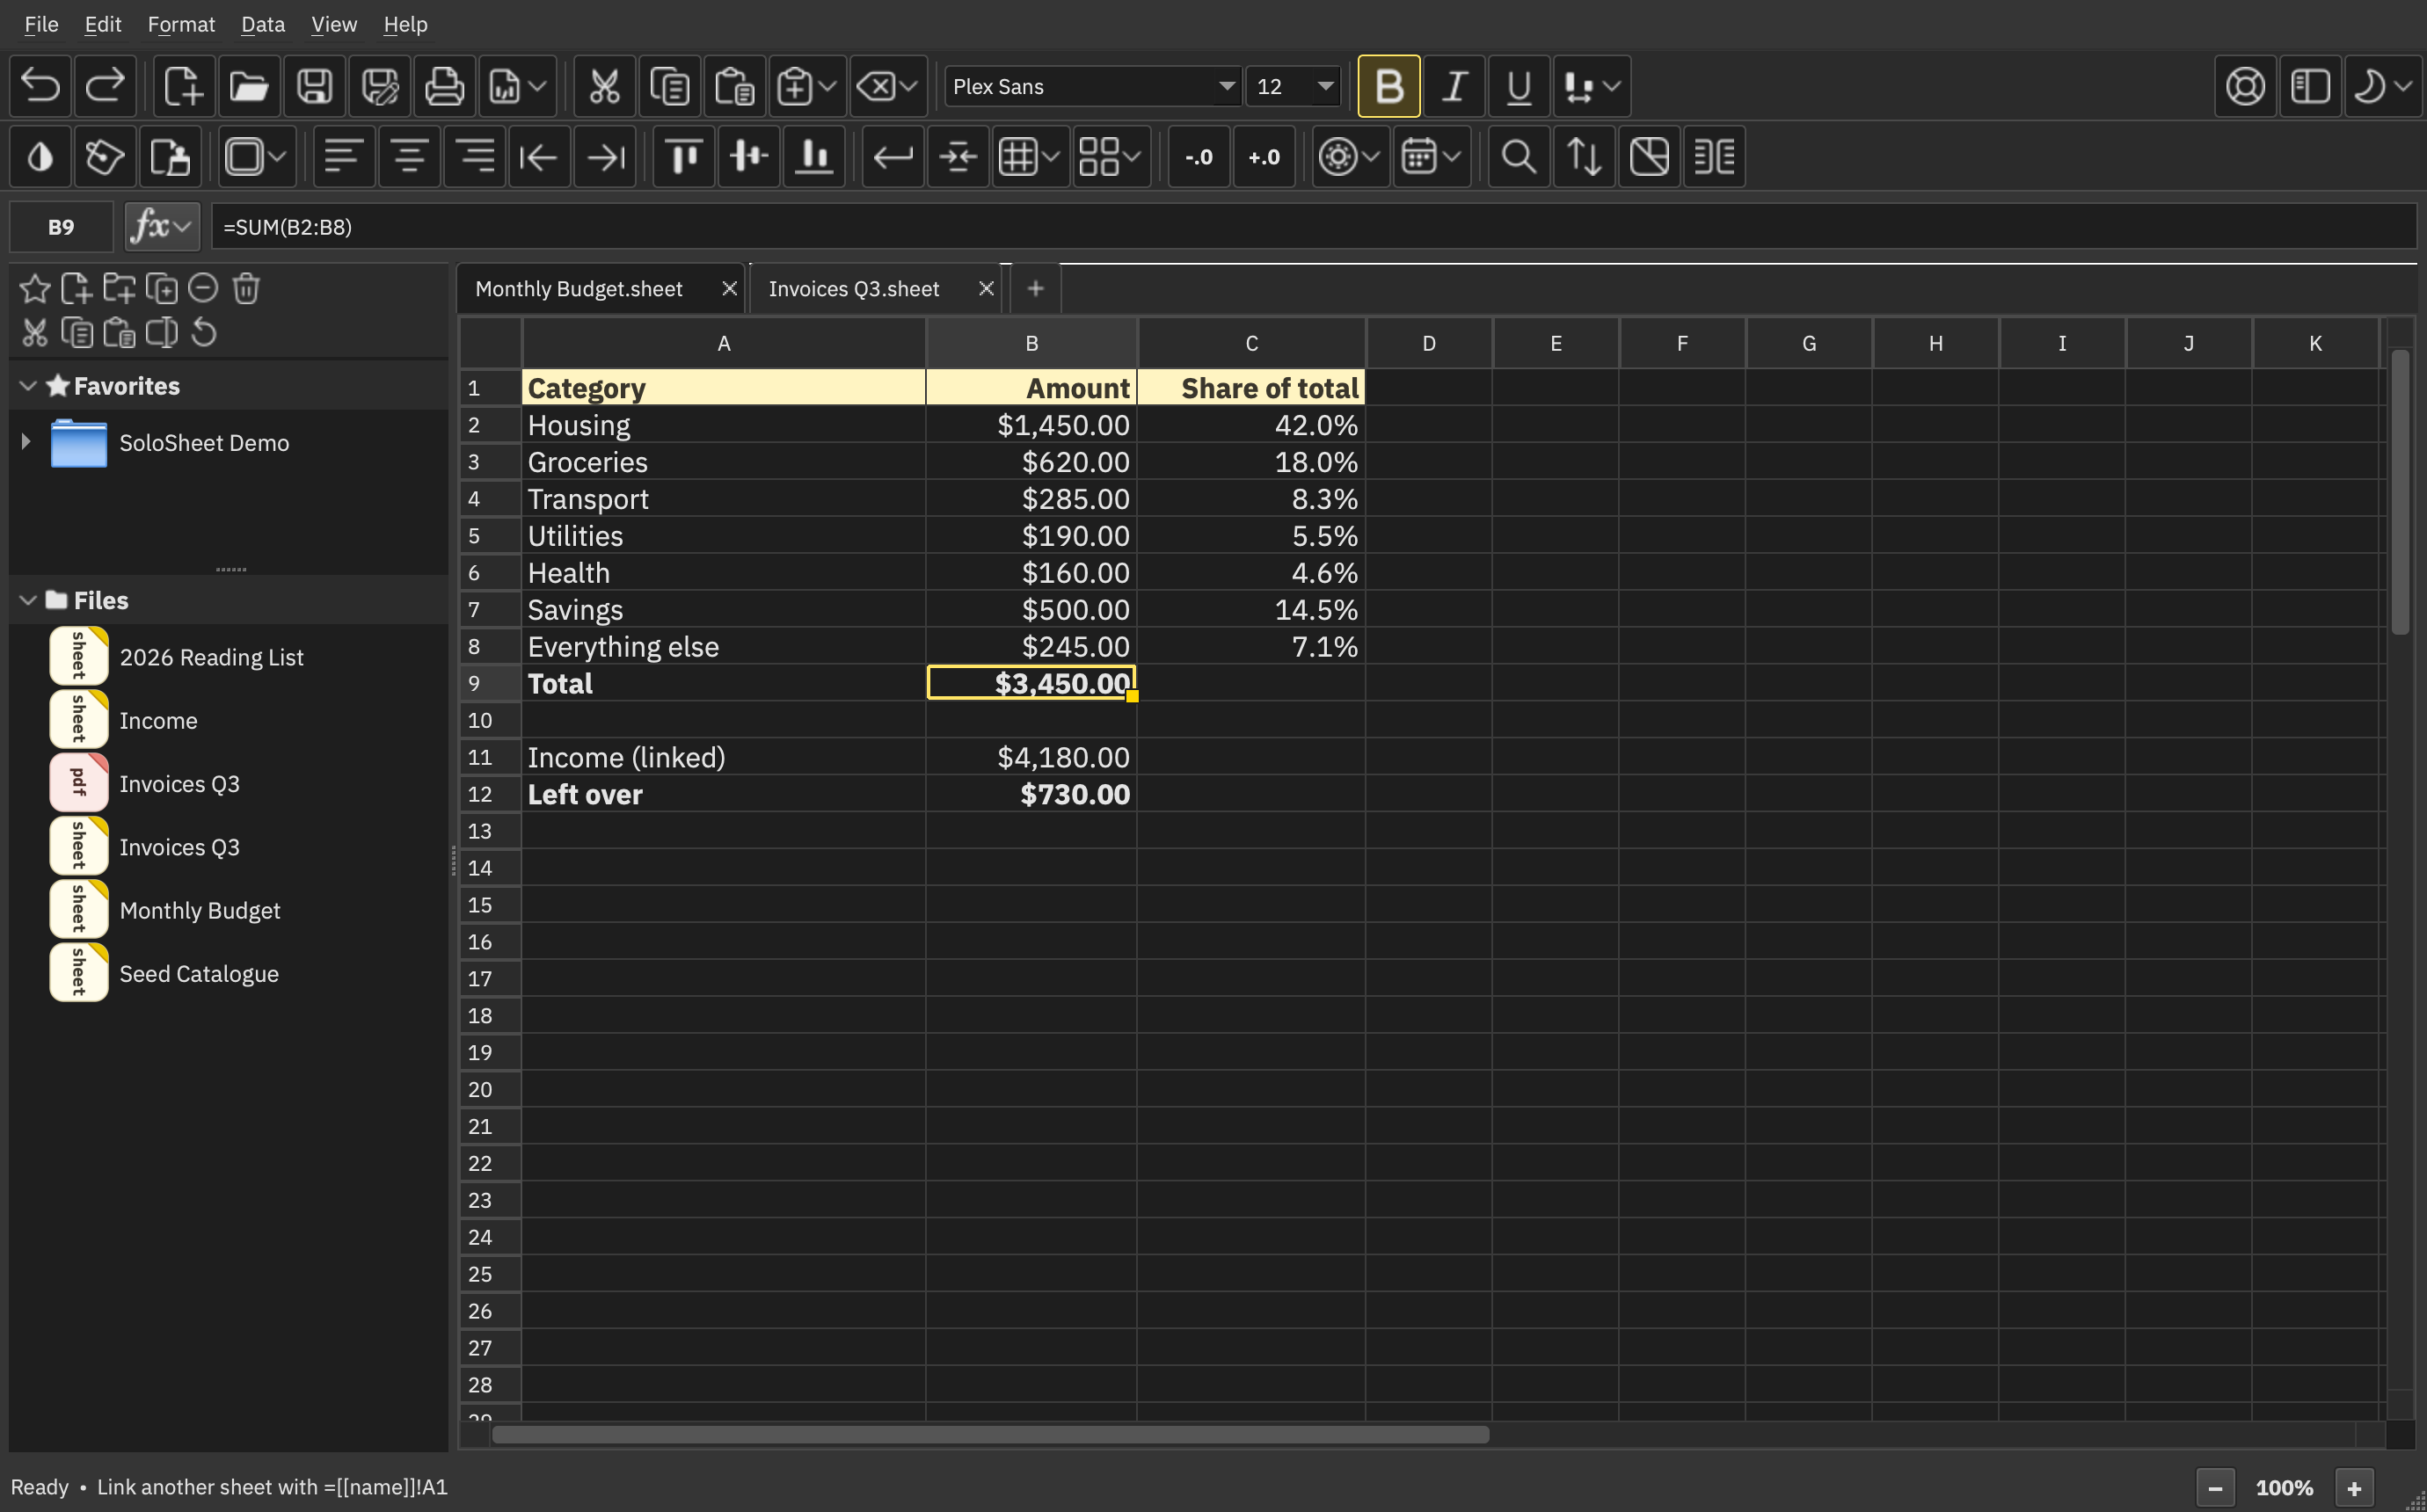
Task: Open the Data menu
Action: tap(263, 24)
